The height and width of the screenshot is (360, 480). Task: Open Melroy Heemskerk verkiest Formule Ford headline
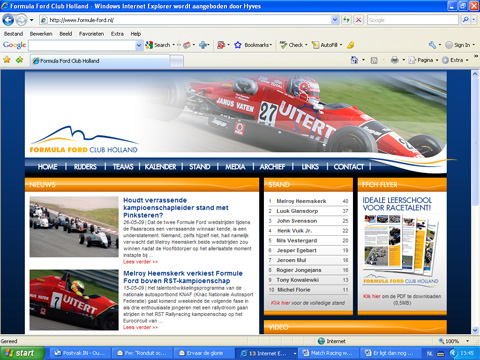tap(183, 277)
